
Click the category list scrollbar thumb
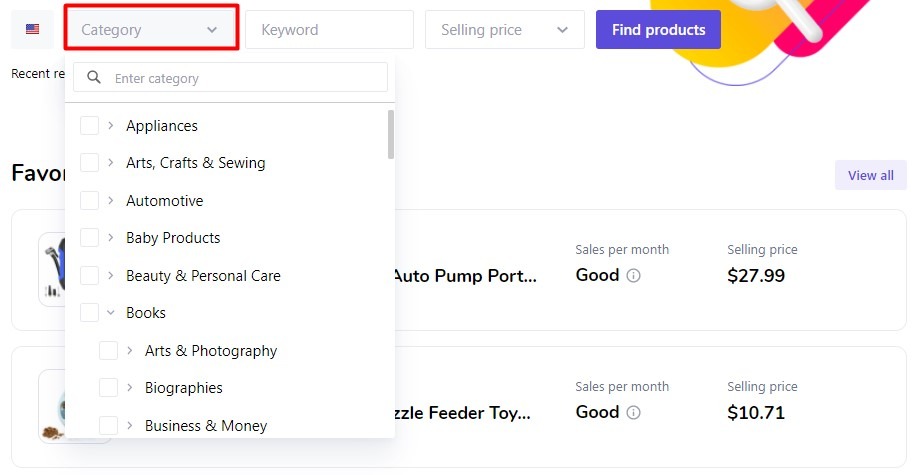391,135
